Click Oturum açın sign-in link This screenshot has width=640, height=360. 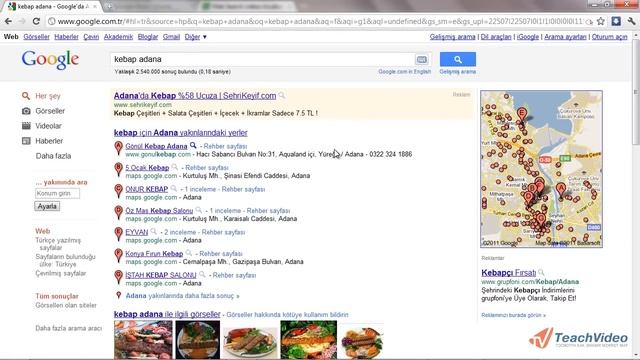coord(609,37)
